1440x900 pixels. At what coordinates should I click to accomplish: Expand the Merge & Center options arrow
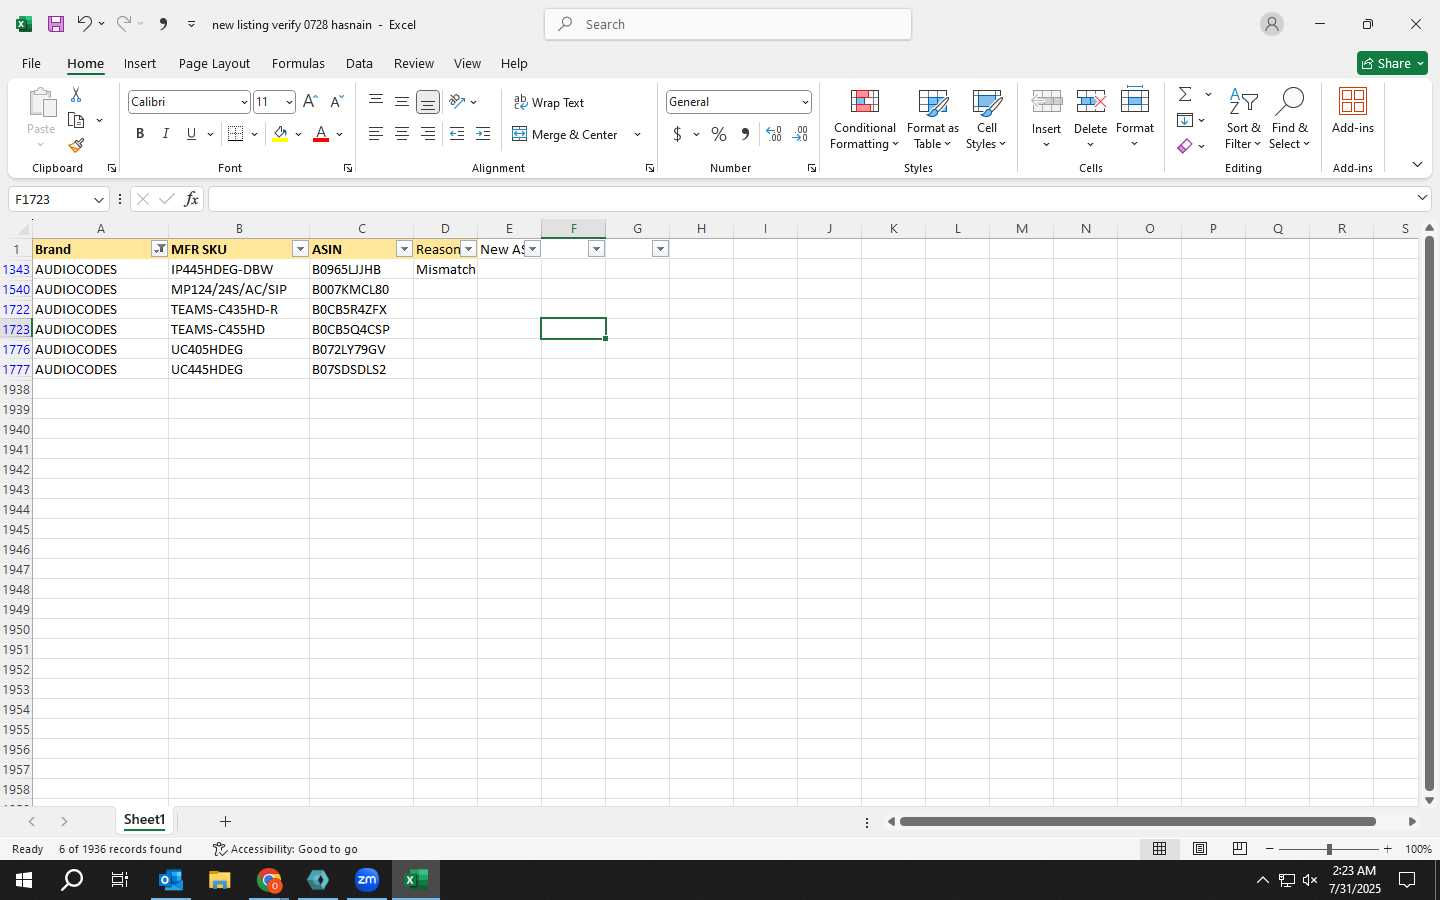[x=637, y=134]
